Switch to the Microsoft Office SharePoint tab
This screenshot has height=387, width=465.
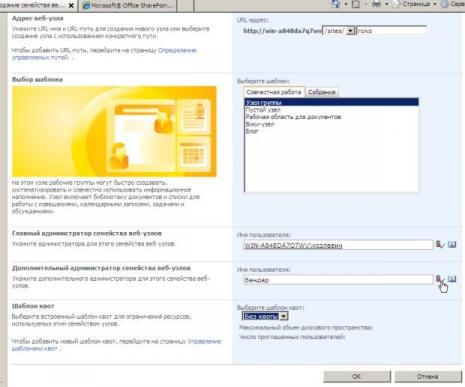[x=128, y=6]
